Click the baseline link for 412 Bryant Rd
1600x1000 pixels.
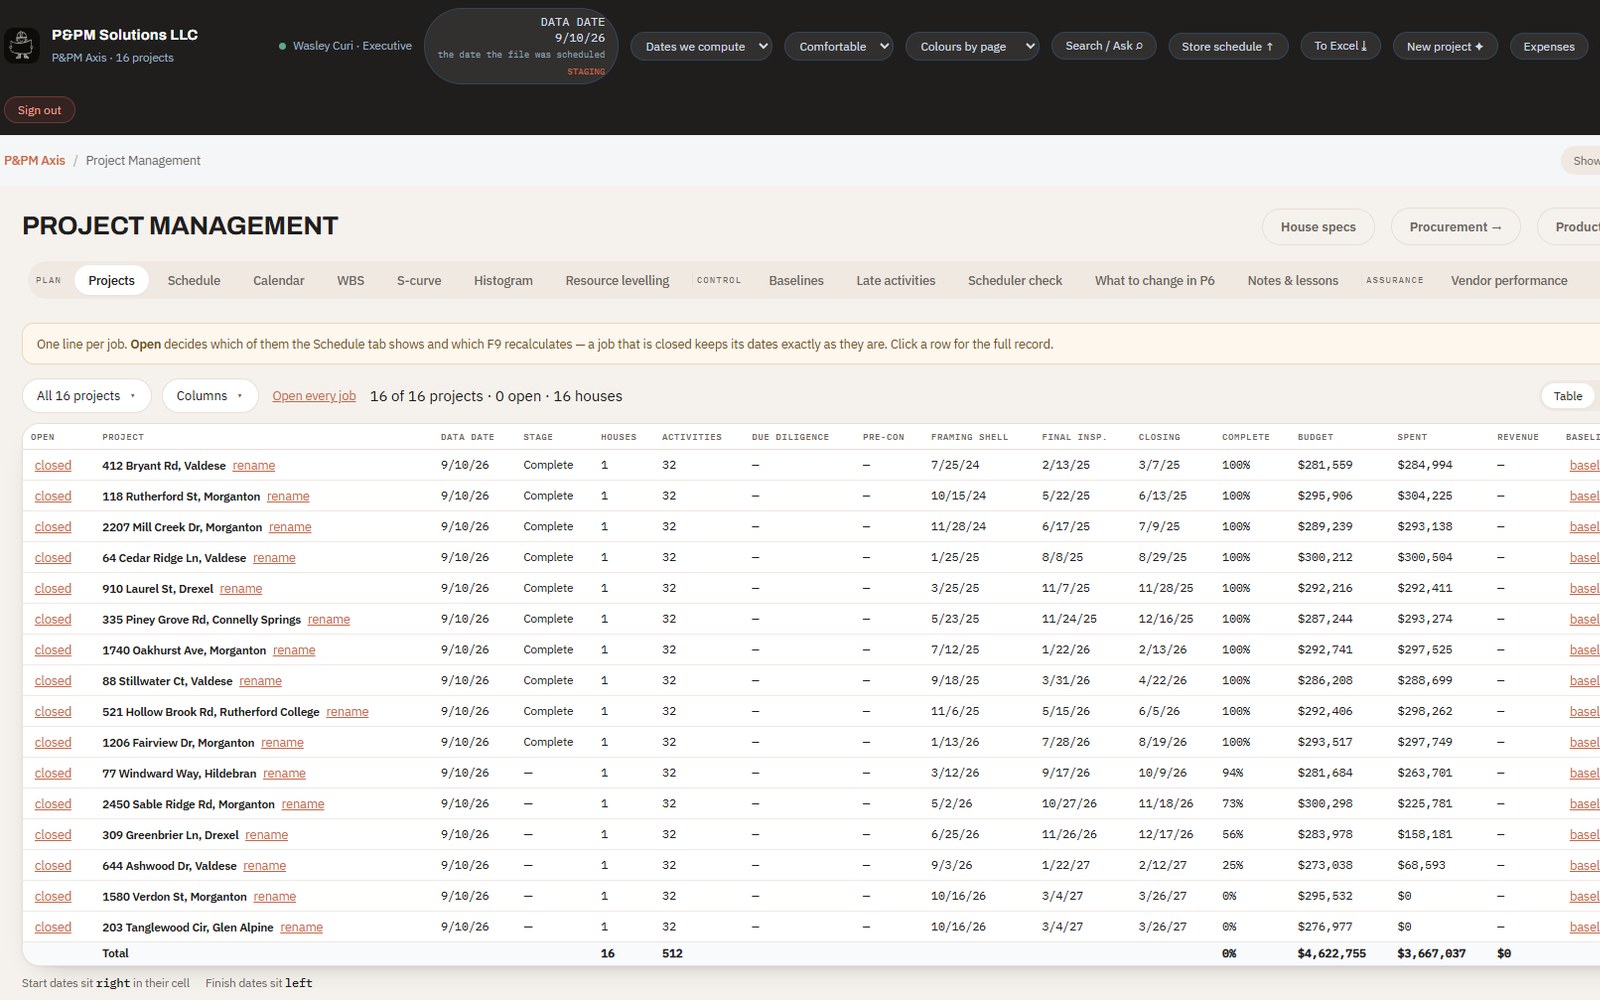tap(1584, 466)
